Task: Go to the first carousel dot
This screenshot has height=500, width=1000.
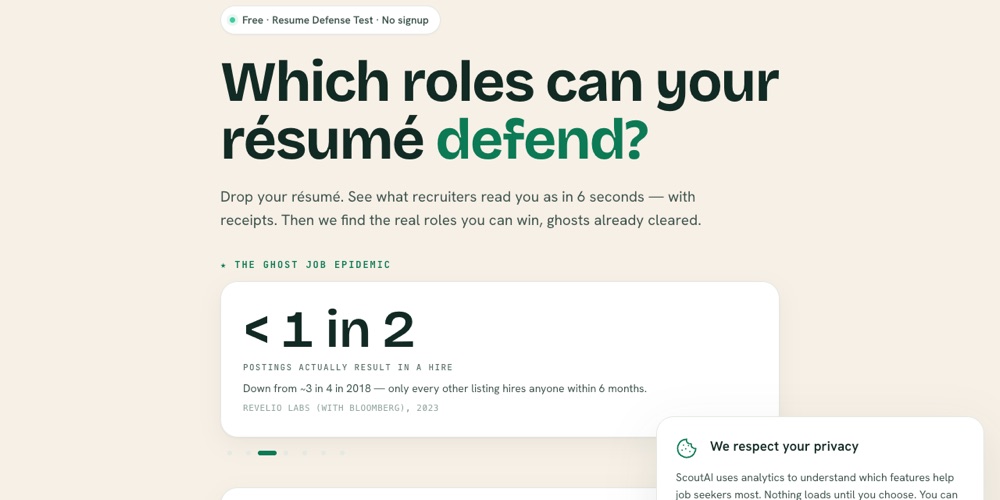Action: pyautogui.click(x=230, y=453)
